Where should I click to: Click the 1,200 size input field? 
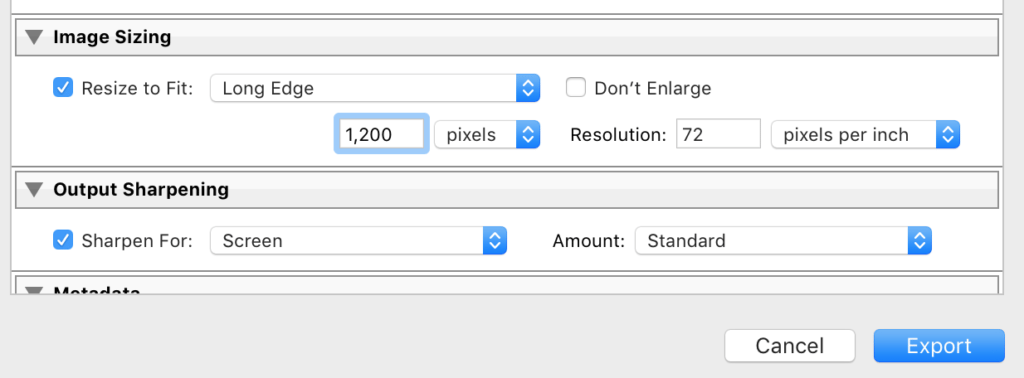point(381,134)
